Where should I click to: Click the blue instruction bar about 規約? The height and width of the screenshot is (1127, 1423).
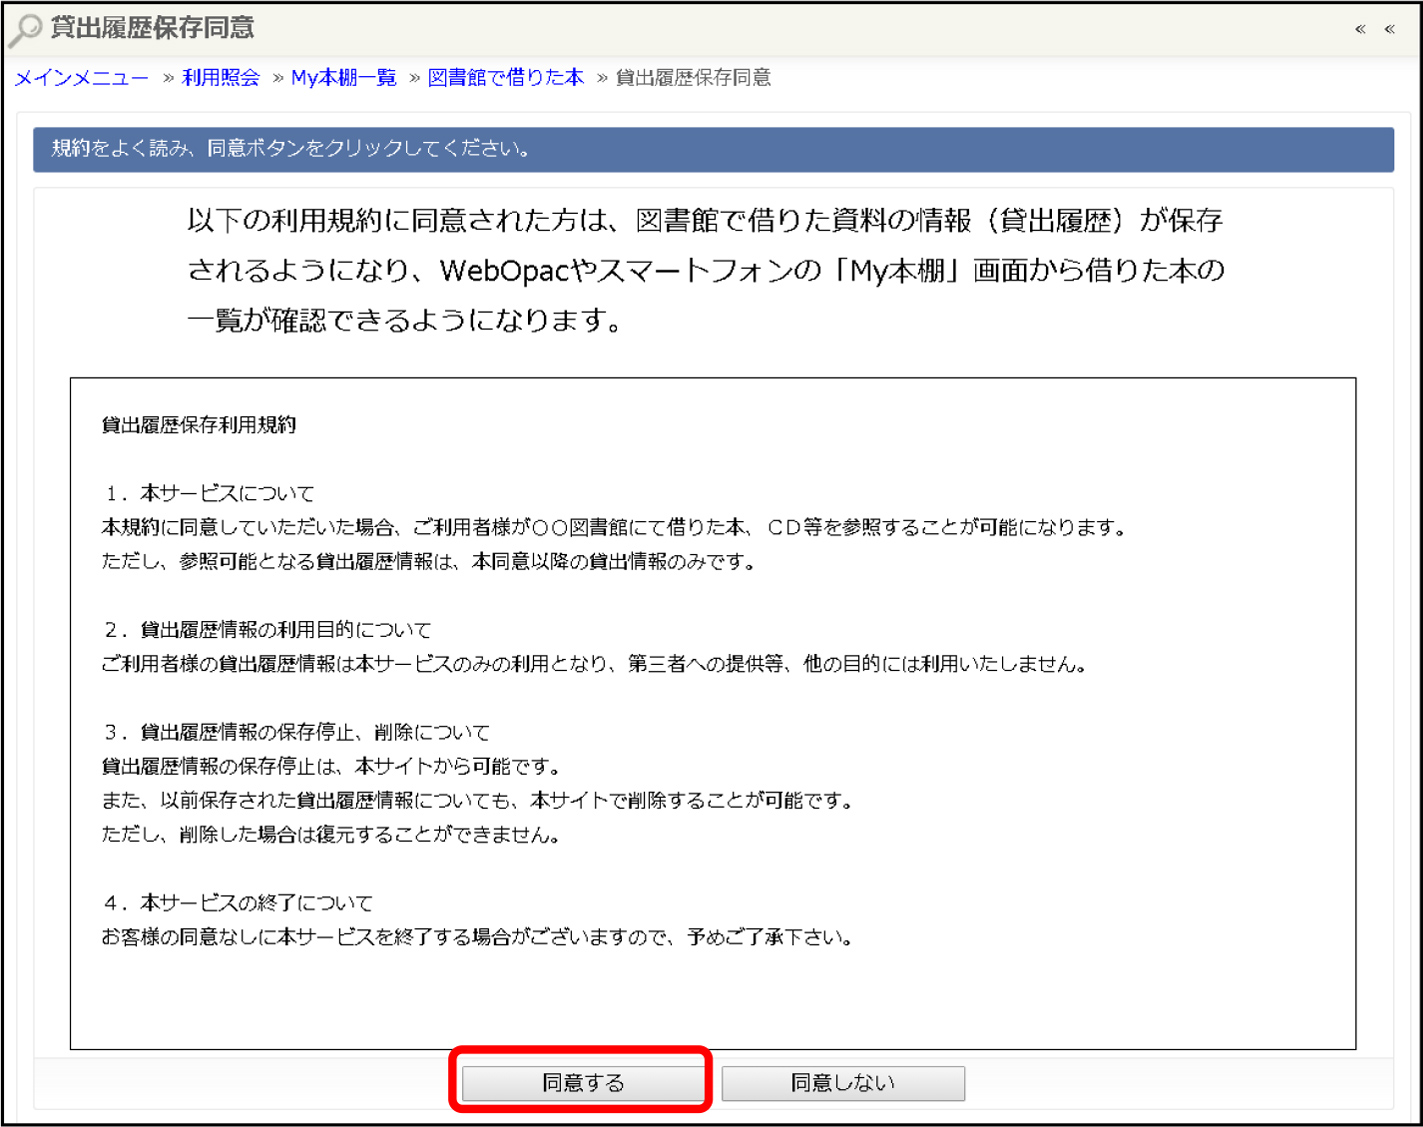712,149
